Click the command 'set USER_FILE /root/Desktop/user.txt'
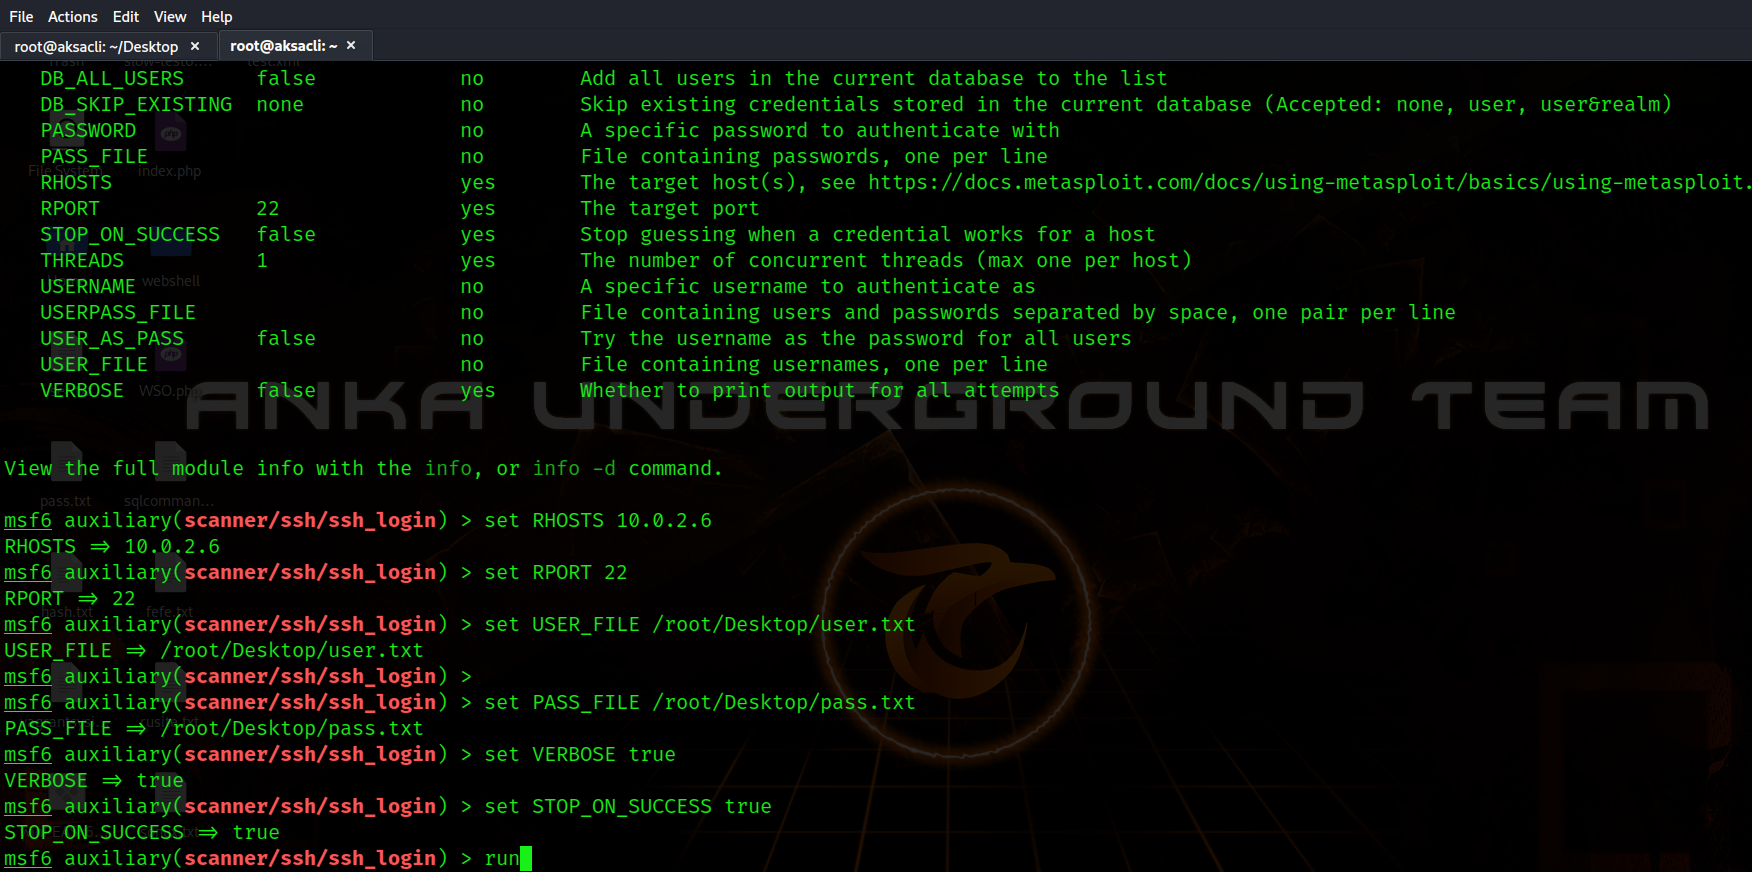1752x872 pixels. pos(700,624)
